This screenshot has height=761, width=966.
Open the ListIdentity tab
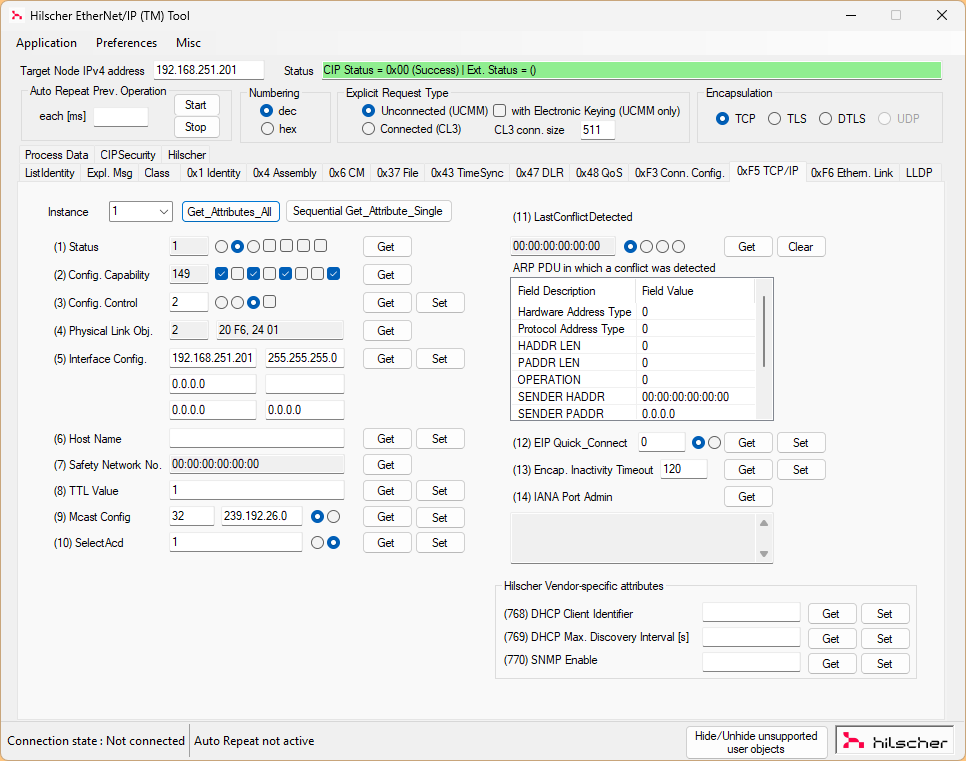[49, 173]
